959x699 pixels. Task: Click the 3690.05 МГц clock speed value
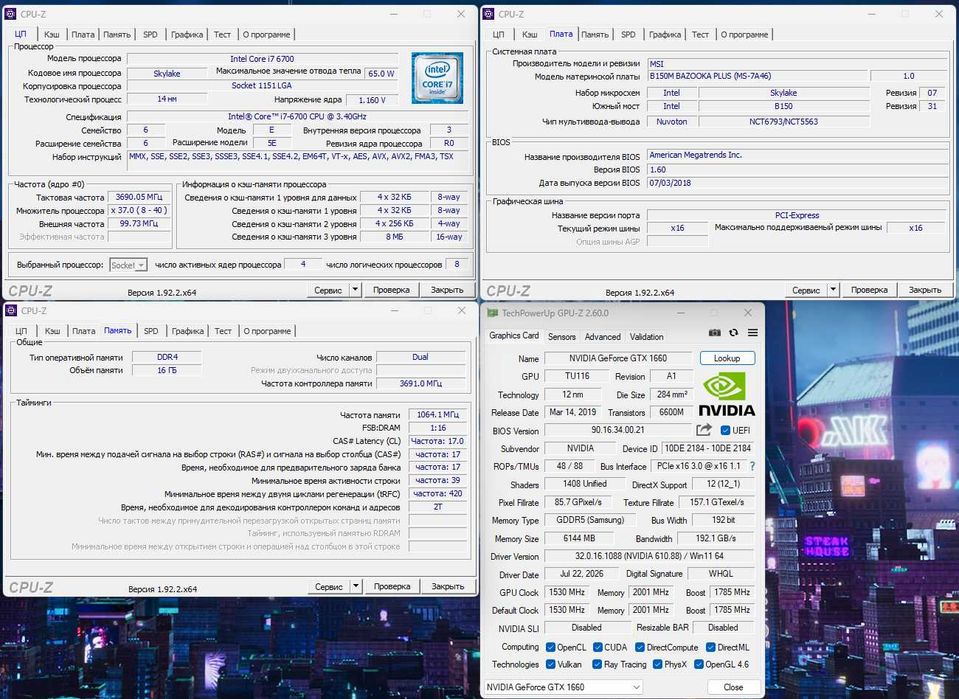tap(139, 197)
